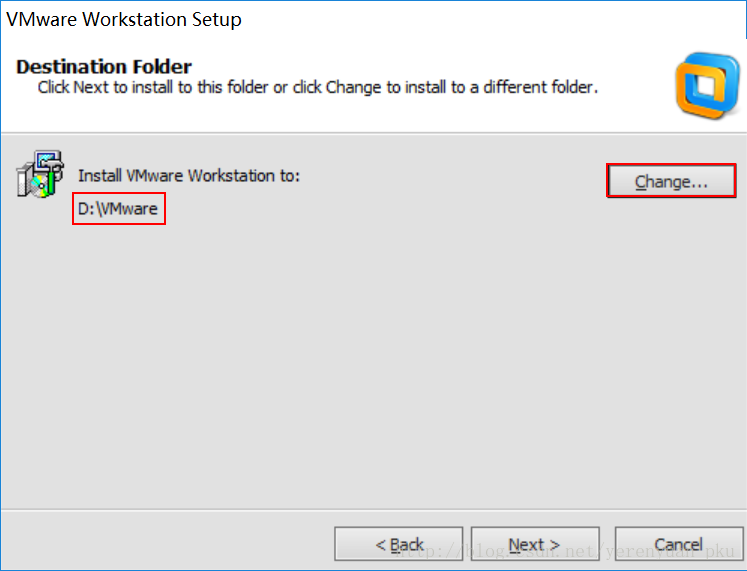Viewport: 747px width, 571px height.
Task: Click the installer package icon beside the install label
Action: coord(40,176)
